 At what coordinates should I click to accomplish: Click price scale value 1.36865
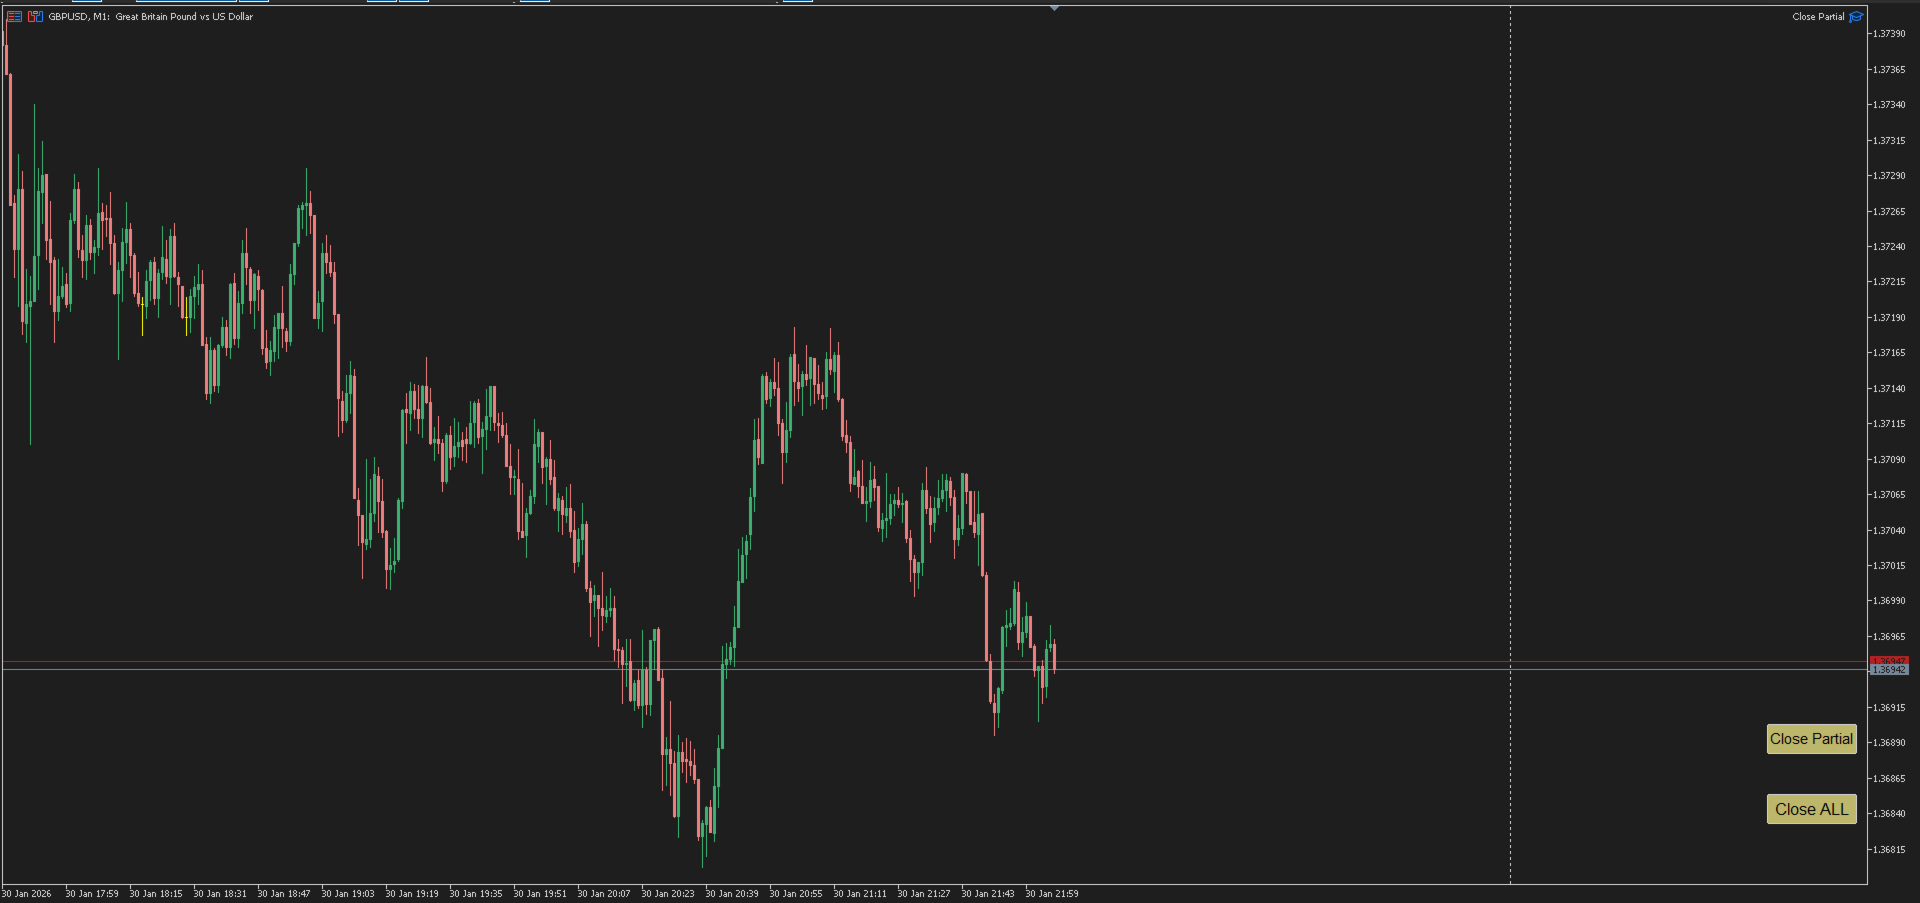point(1889,779)
